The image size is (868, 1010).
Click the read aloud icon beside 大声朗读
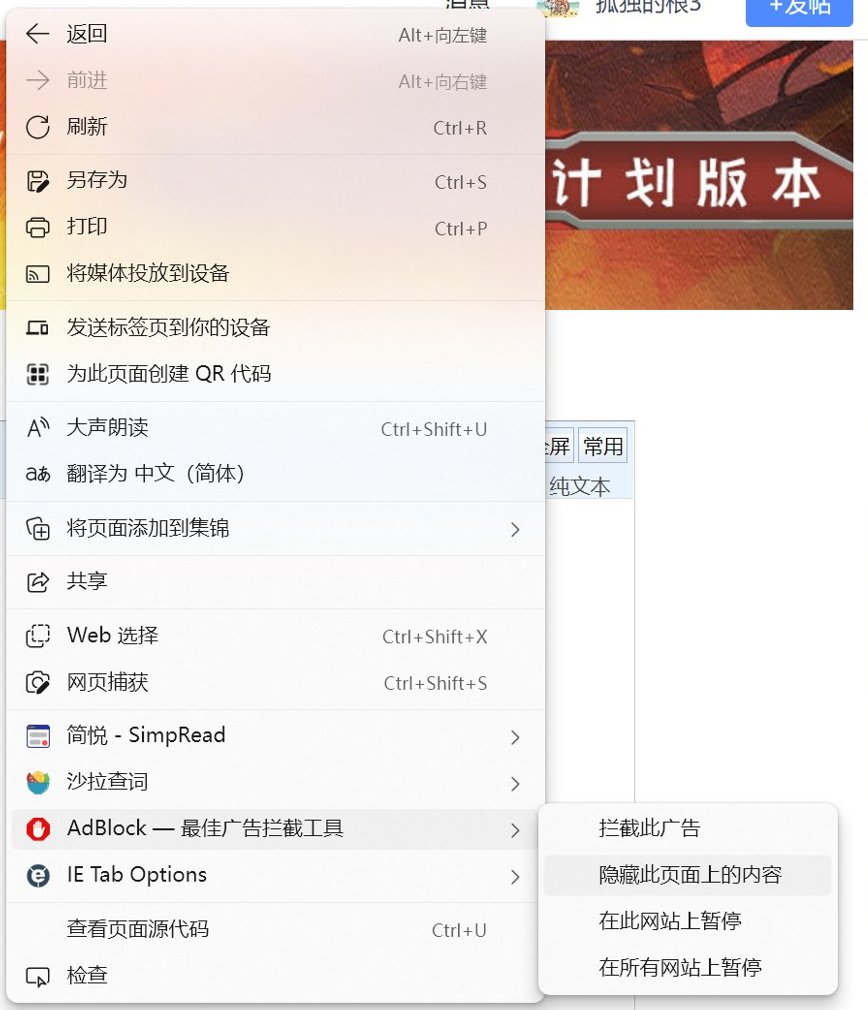click(x=37, y=427)
